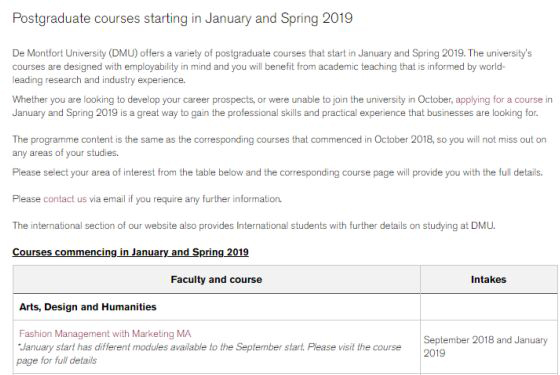
Task: Click the empty Intakes cell beside Arts, Design and Humanities
Action: 489,307
